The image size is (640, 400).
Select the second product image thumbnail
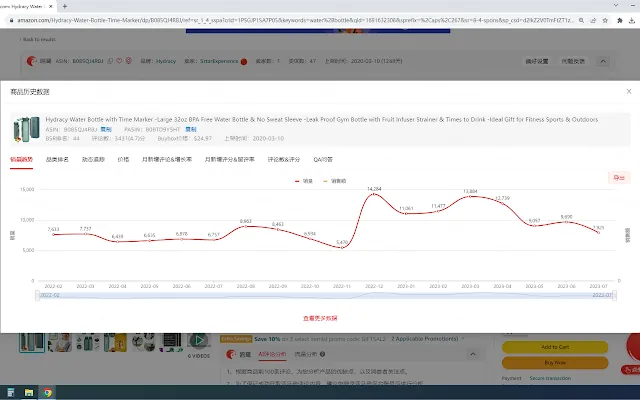pyautogui.click(x=60, y=342)
